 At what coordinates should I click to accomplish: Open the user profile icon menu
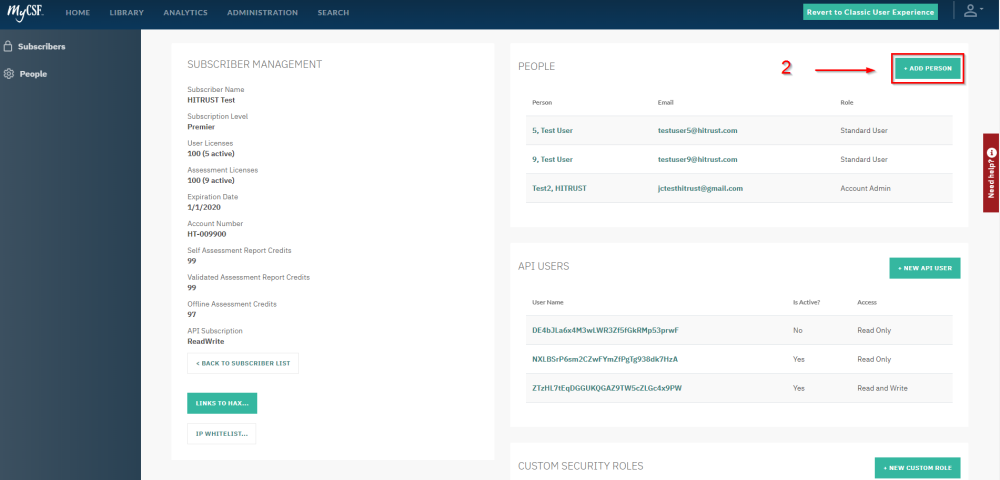970,11
